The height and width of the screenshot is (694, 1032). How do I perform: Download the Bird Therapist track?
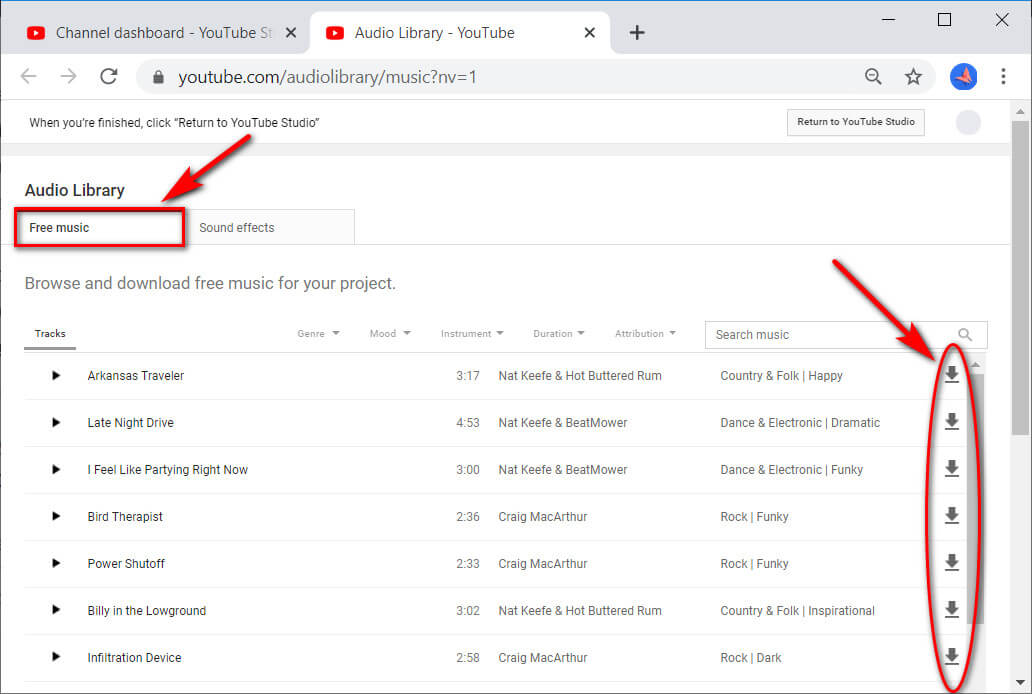(x=951, y=516)
